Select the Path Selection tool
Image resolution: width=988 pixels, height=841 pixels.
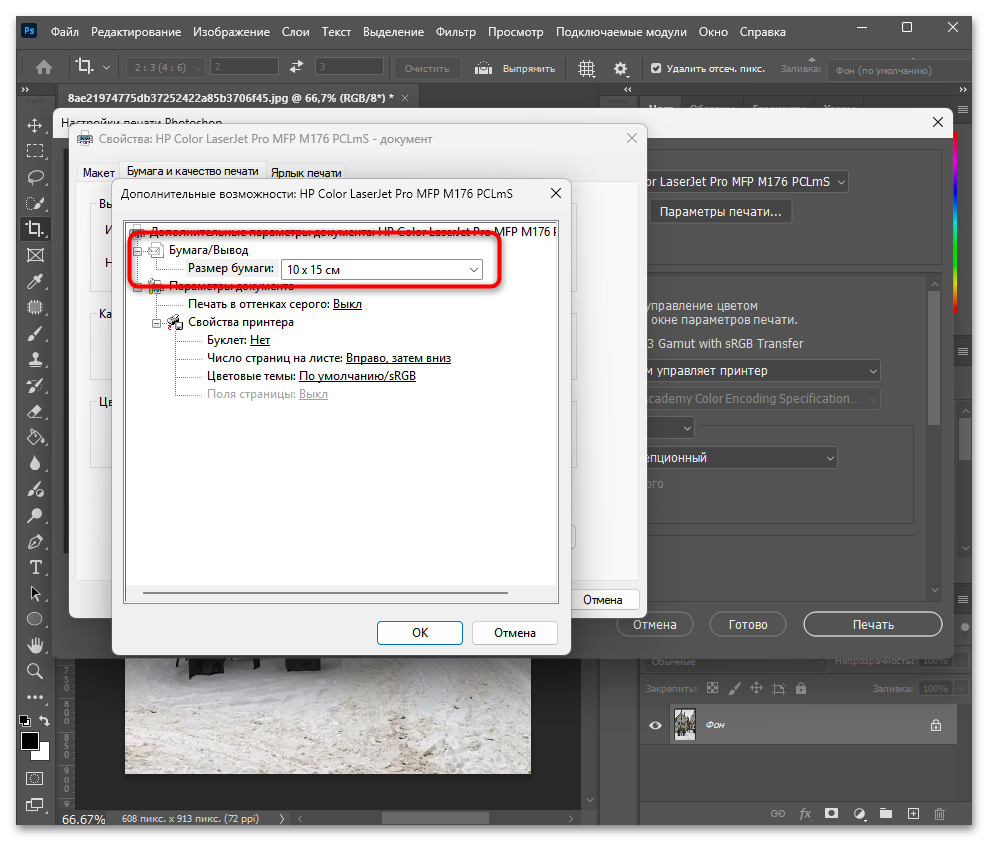pyautogui.click(x=35, y=593)
